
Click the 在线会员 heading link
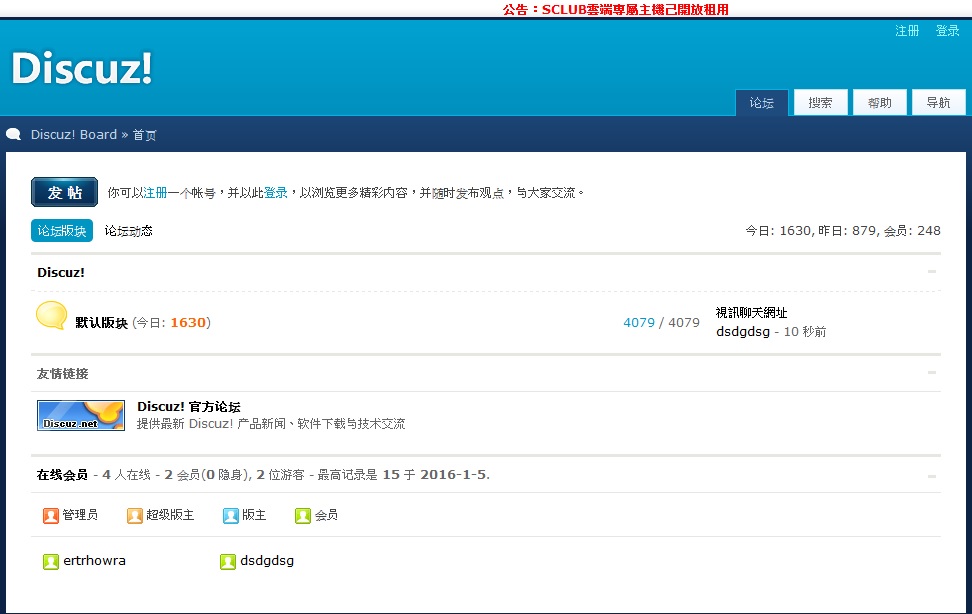[62, 475]
